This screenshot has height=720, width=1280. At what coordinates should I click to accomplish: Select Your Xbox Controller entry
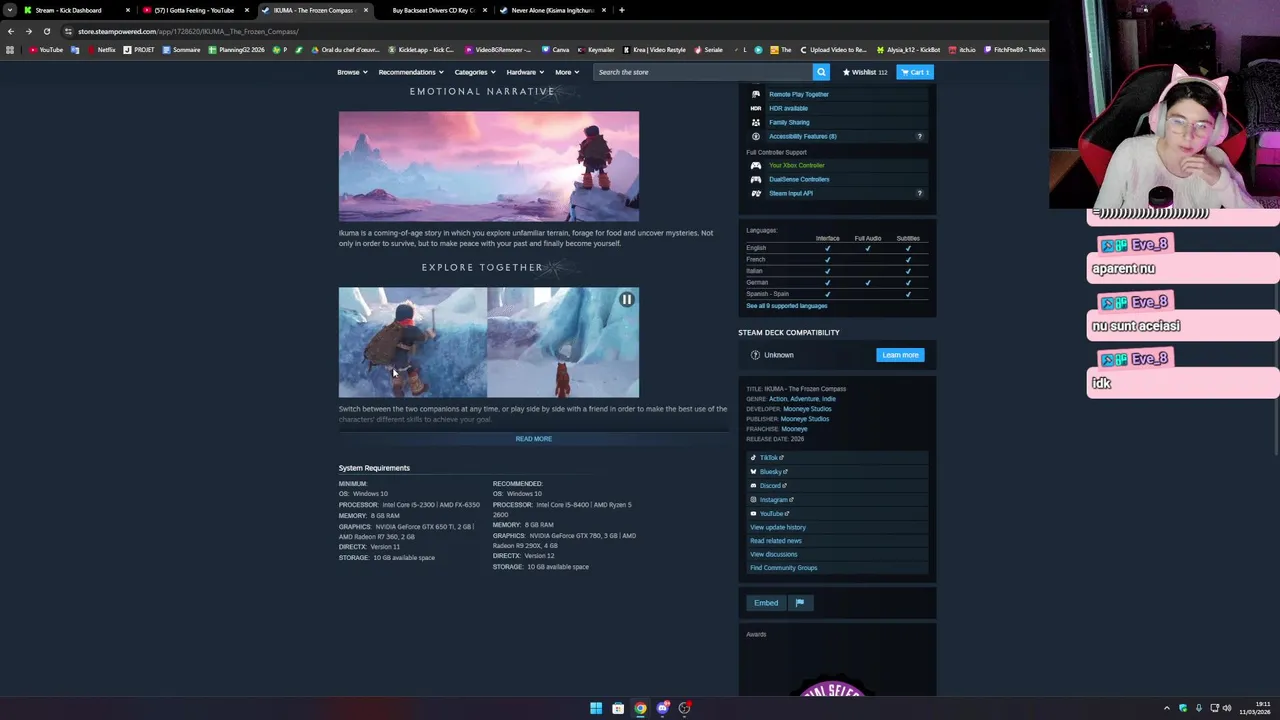796,165
